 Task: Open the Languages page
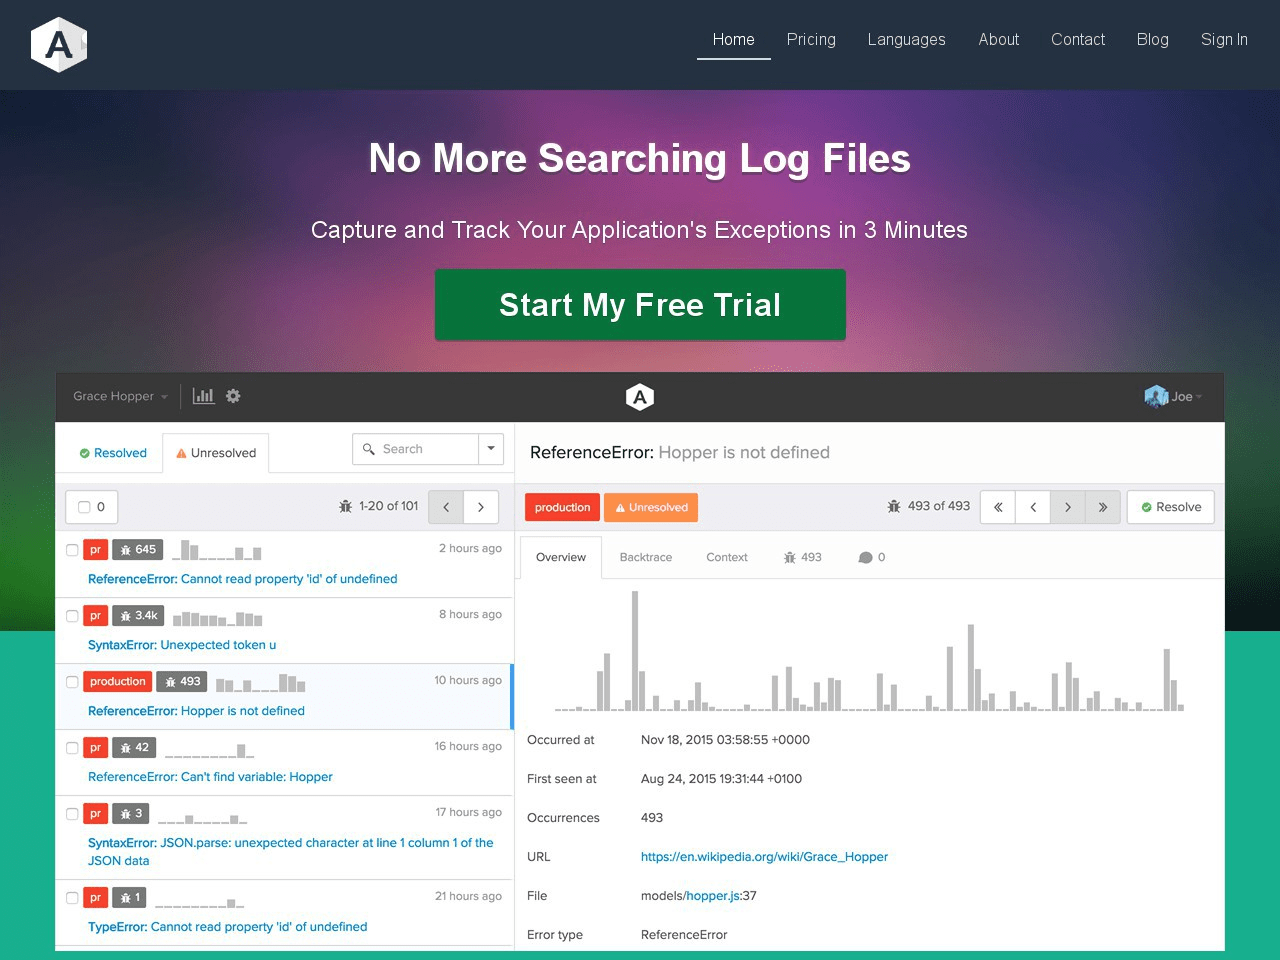pos(906,39)
